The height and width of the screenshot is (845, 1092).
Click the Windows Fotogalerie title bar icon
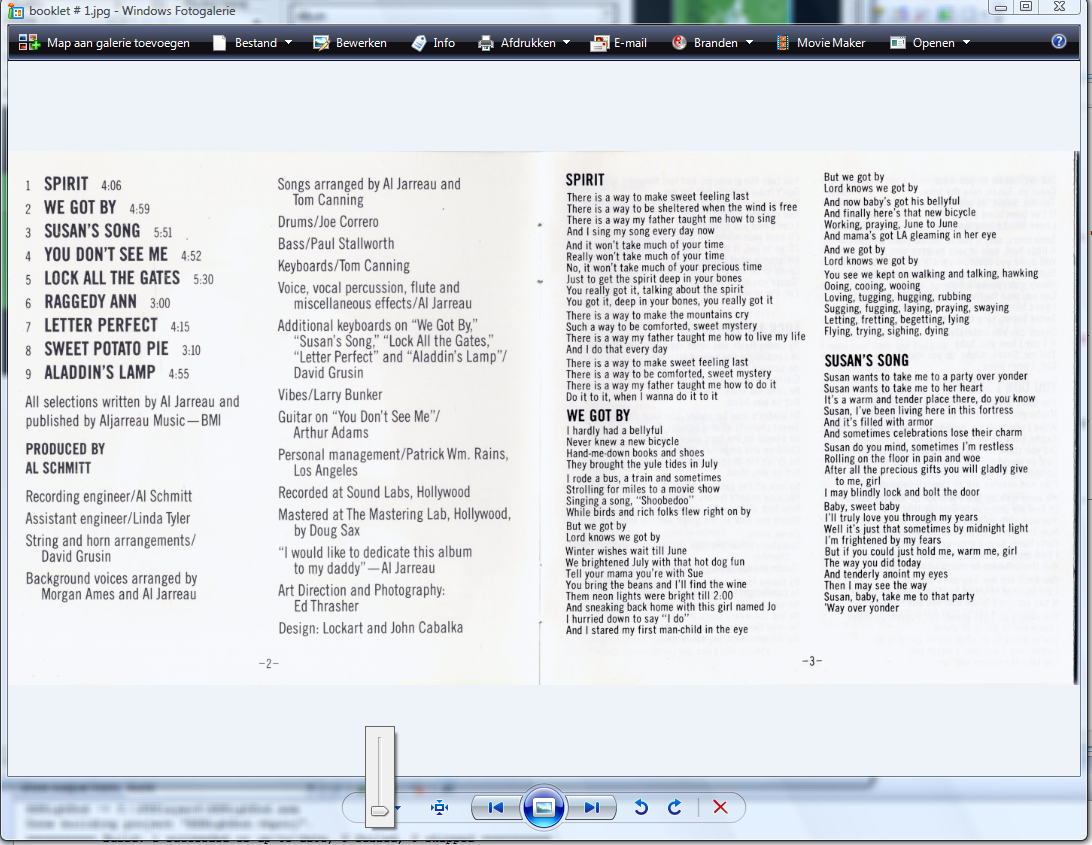(x=15, y=11)
